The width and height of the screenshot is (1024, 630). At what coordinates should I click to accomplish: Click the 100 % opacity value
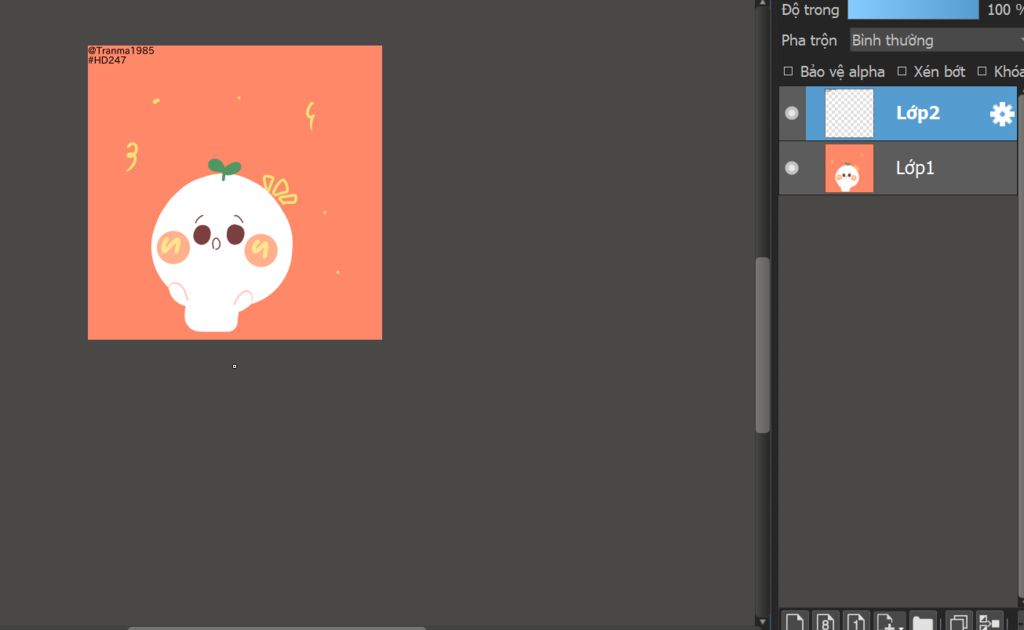(1004, 10)
